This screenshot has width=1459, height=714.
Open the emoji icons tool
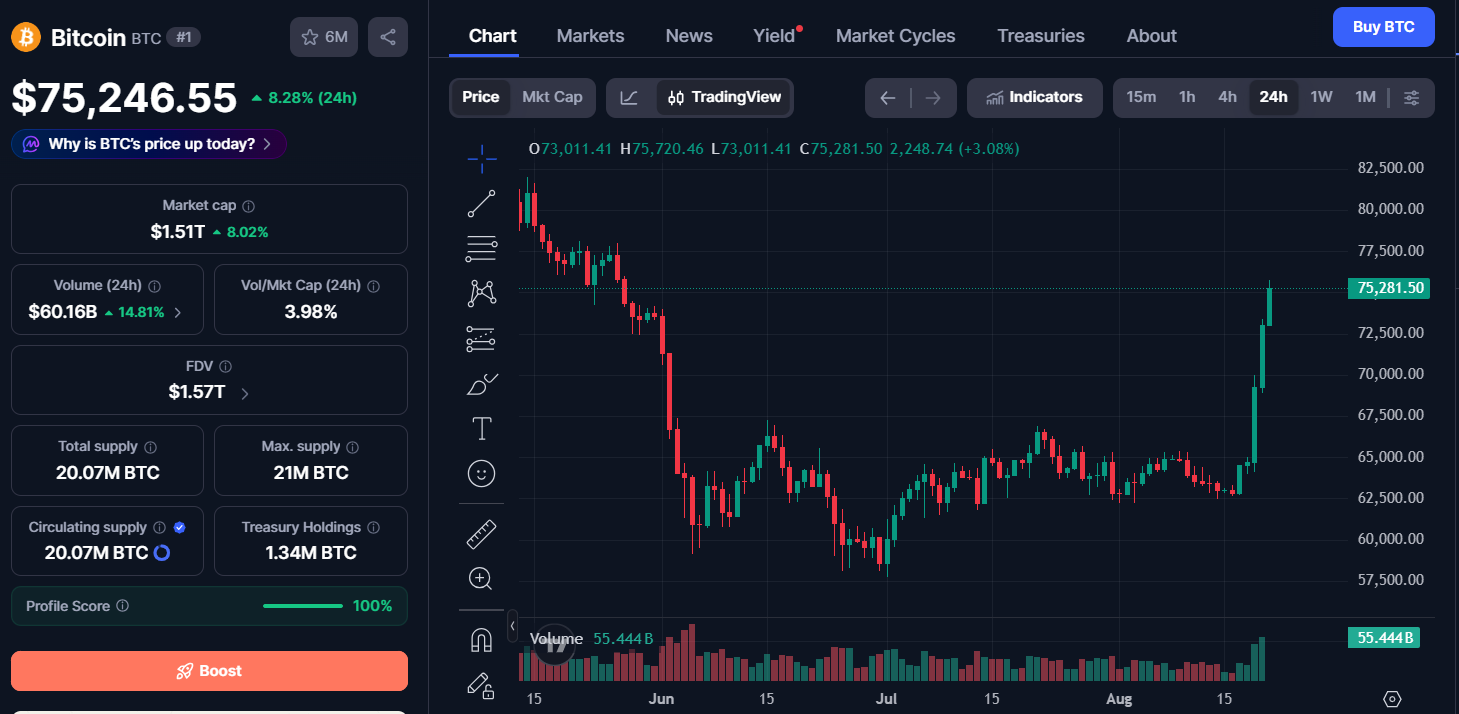point(482,474)
